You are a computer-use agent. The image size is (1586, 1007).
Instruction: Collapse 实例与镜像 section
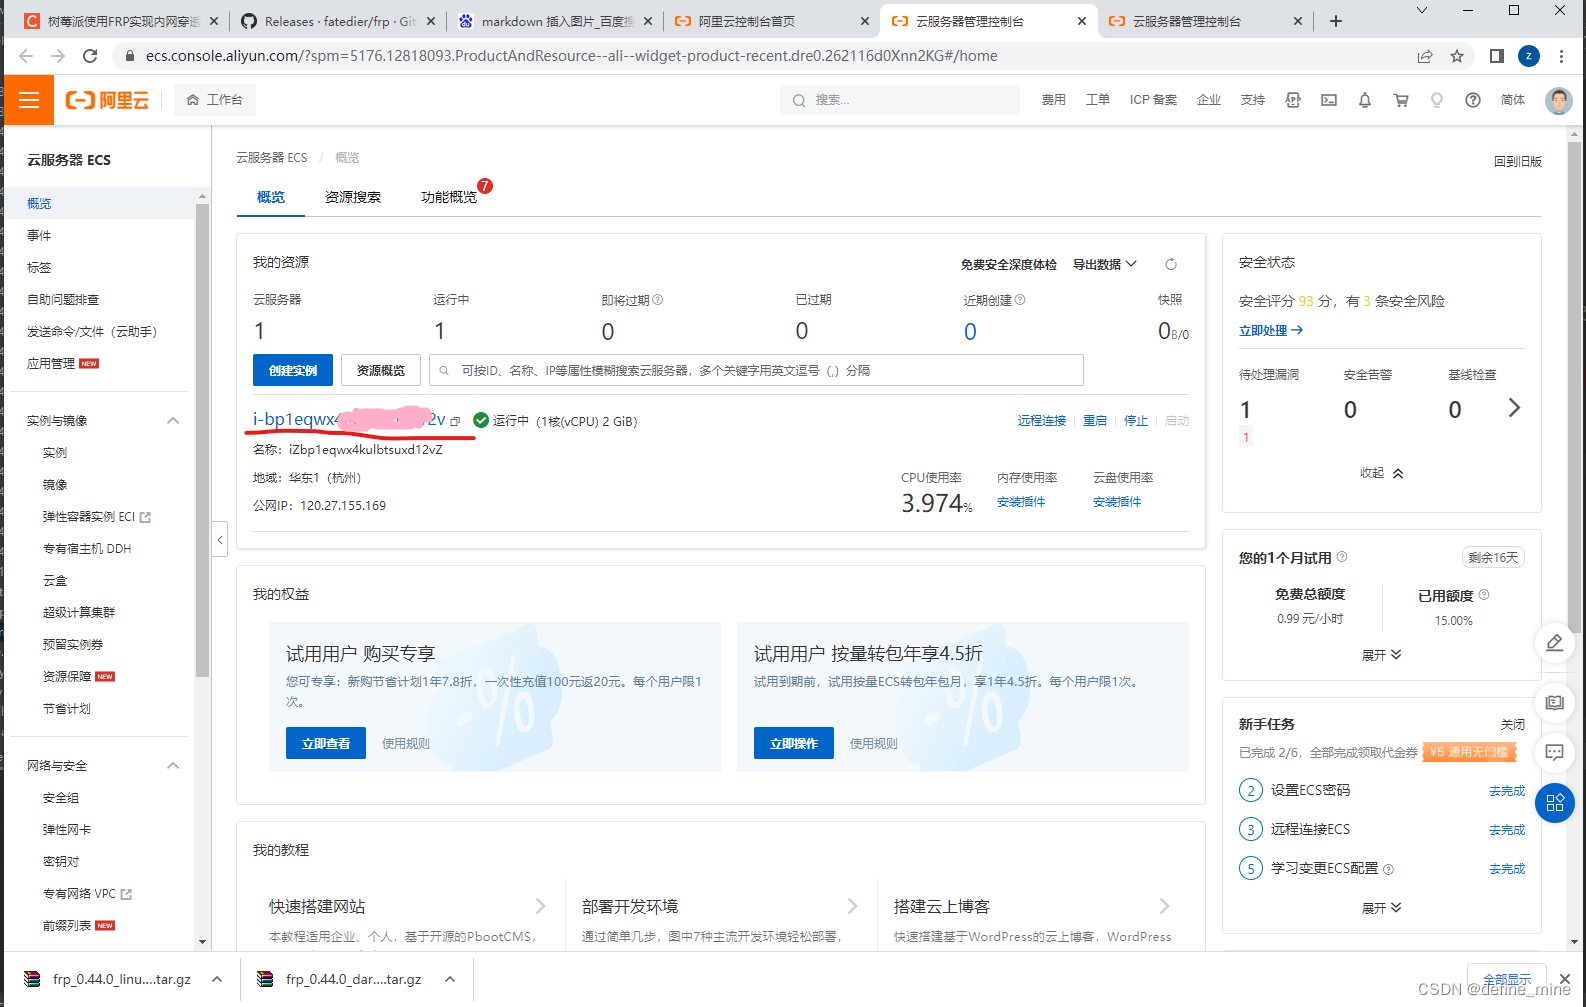click(x=173, y=421)
